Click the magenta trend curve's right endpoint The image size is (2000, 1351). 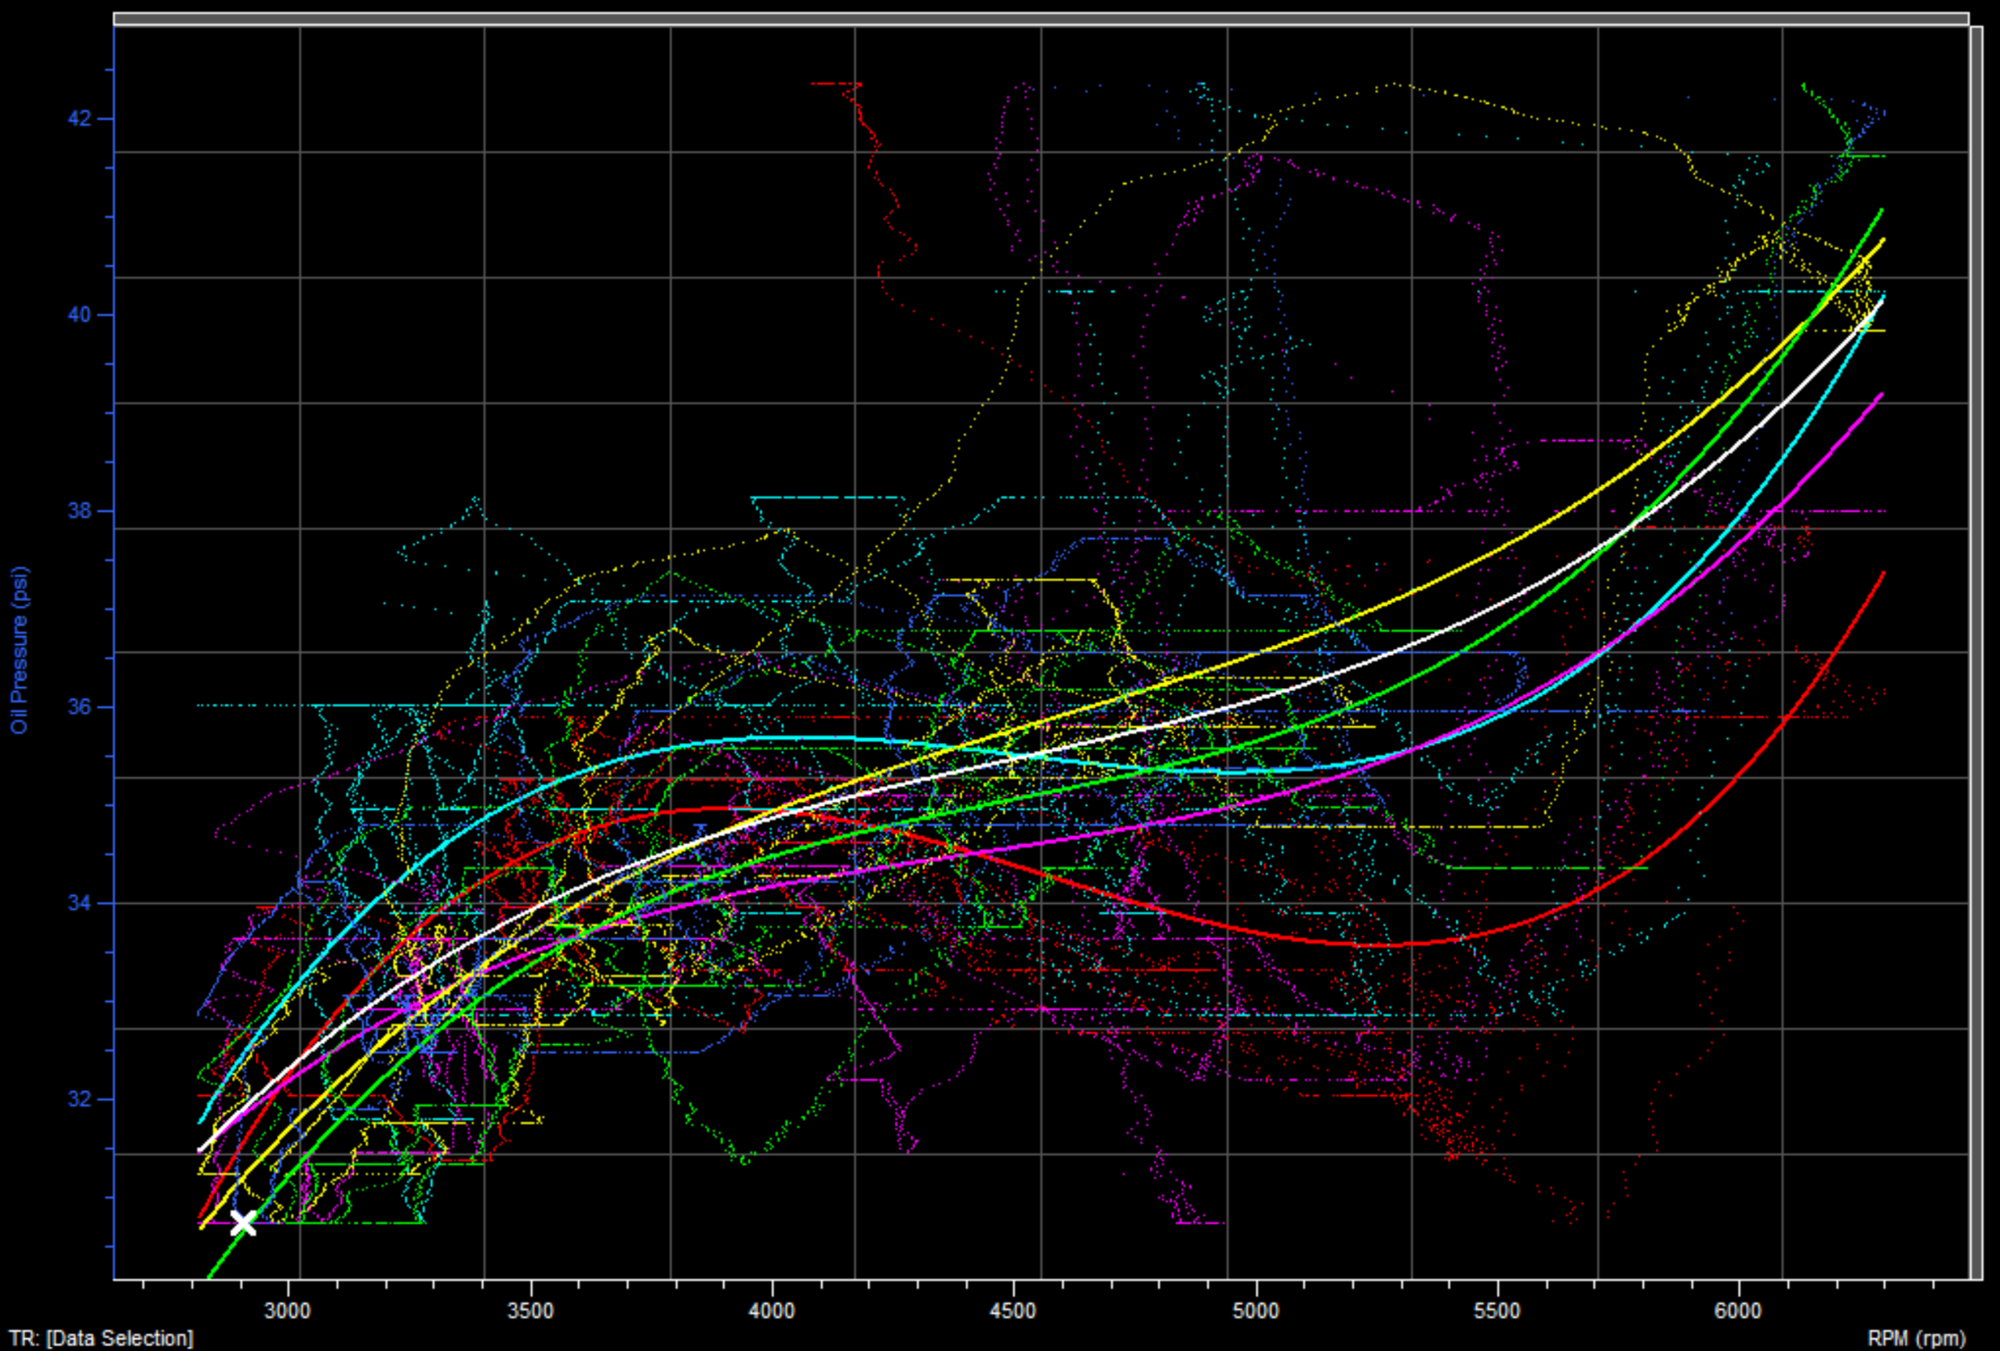click(1882, 395)
